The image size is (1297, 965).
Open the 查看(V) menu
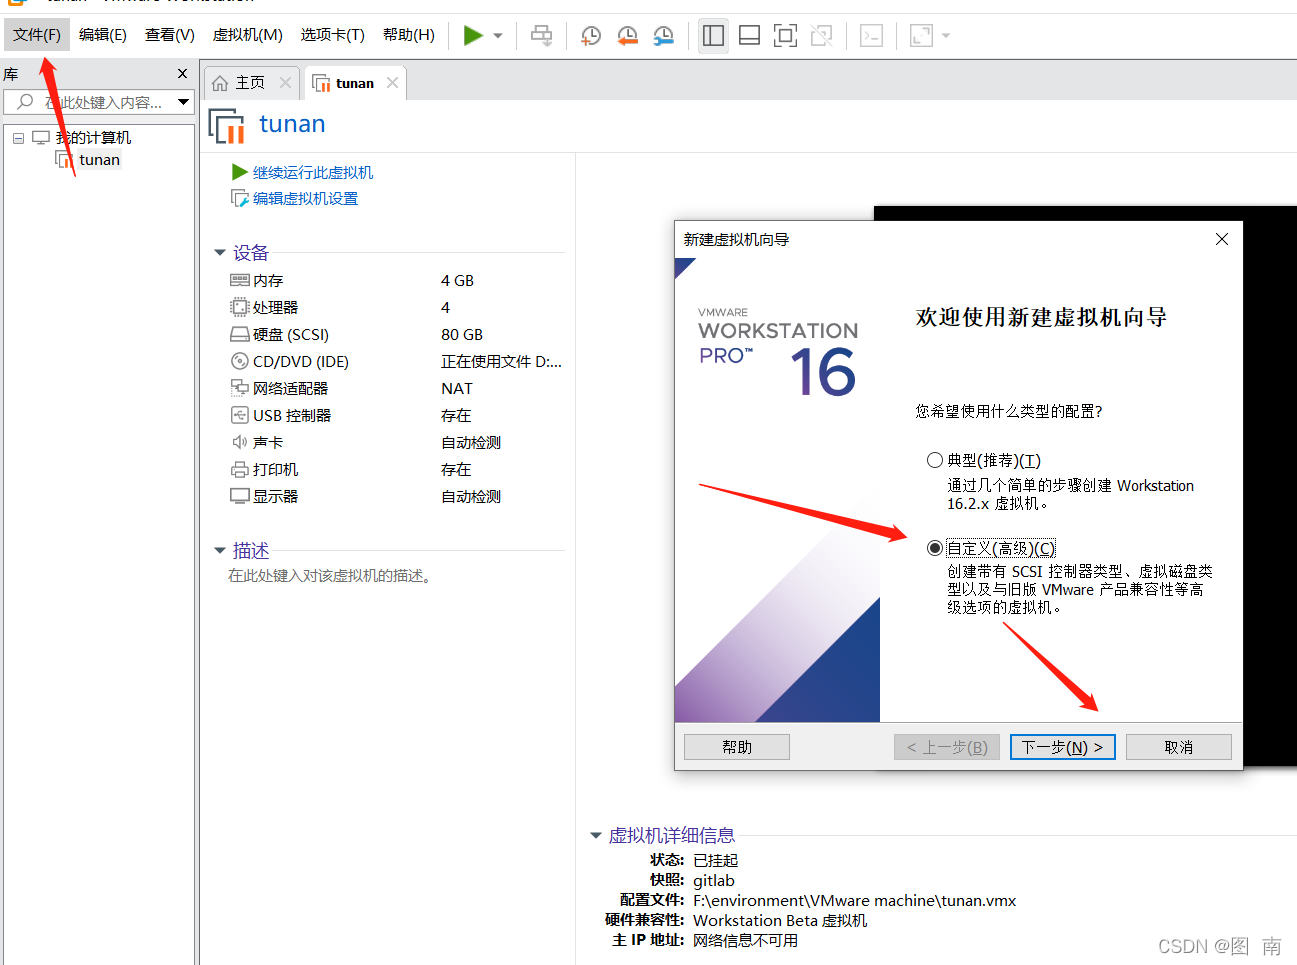[170, 35]
